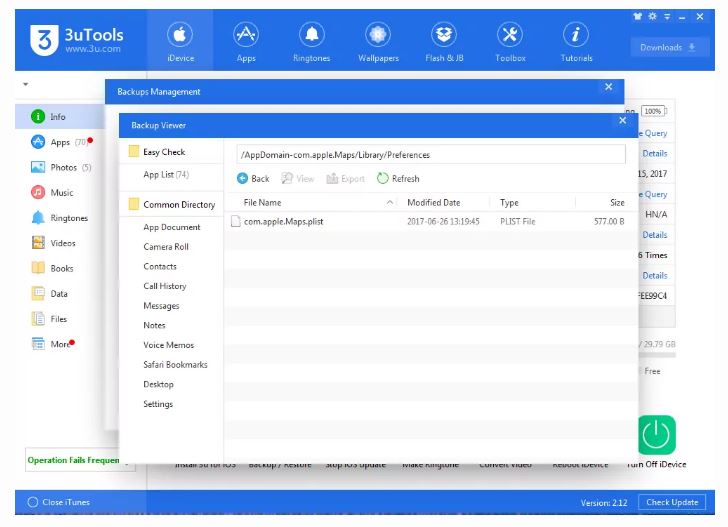The height and width of the screenshot is (527, 728).
Task: Click the backup path input field
Action: pos(430,155)
